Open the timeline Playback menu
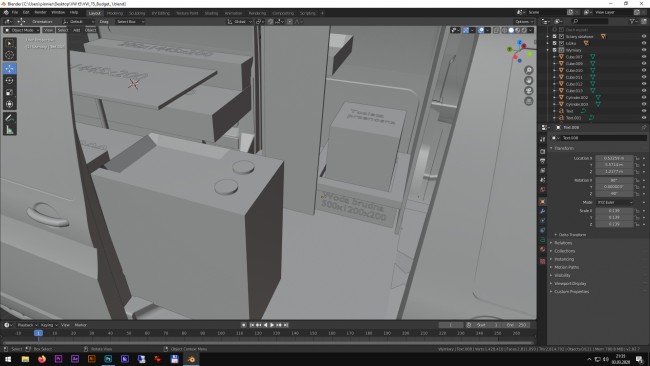The height and width of the screenshot is (366, 650). point(27,325)
